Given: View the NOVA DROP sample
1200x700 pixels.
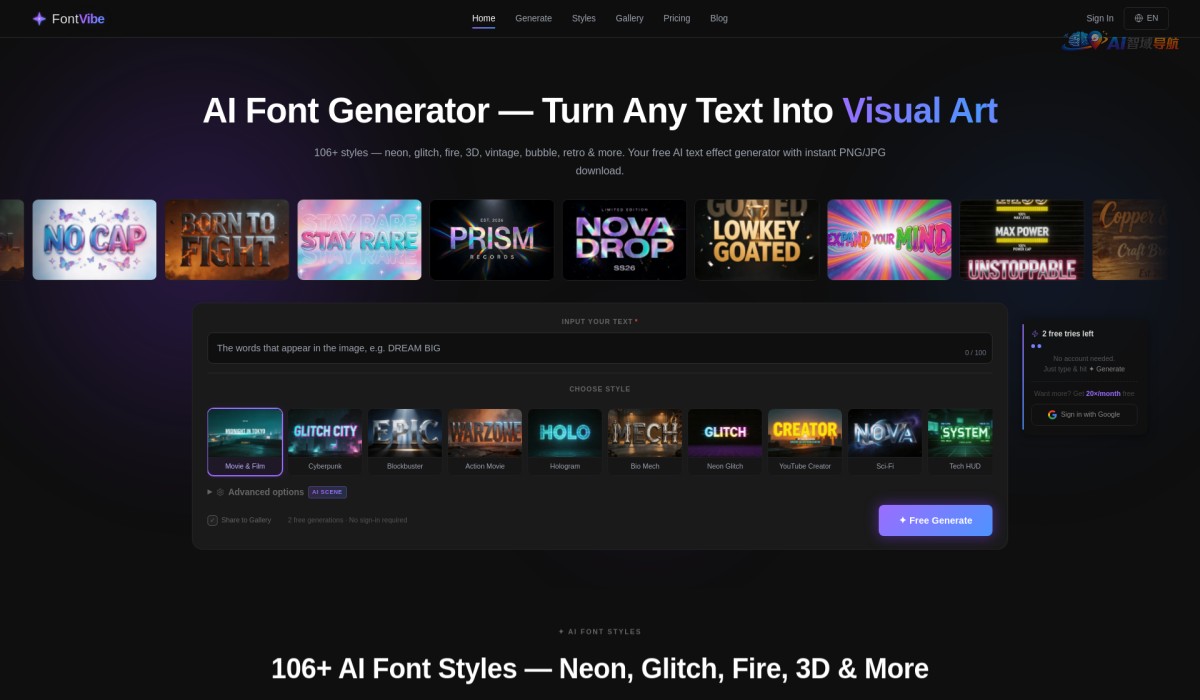Looking at the screenshot, I should [624, 240].
